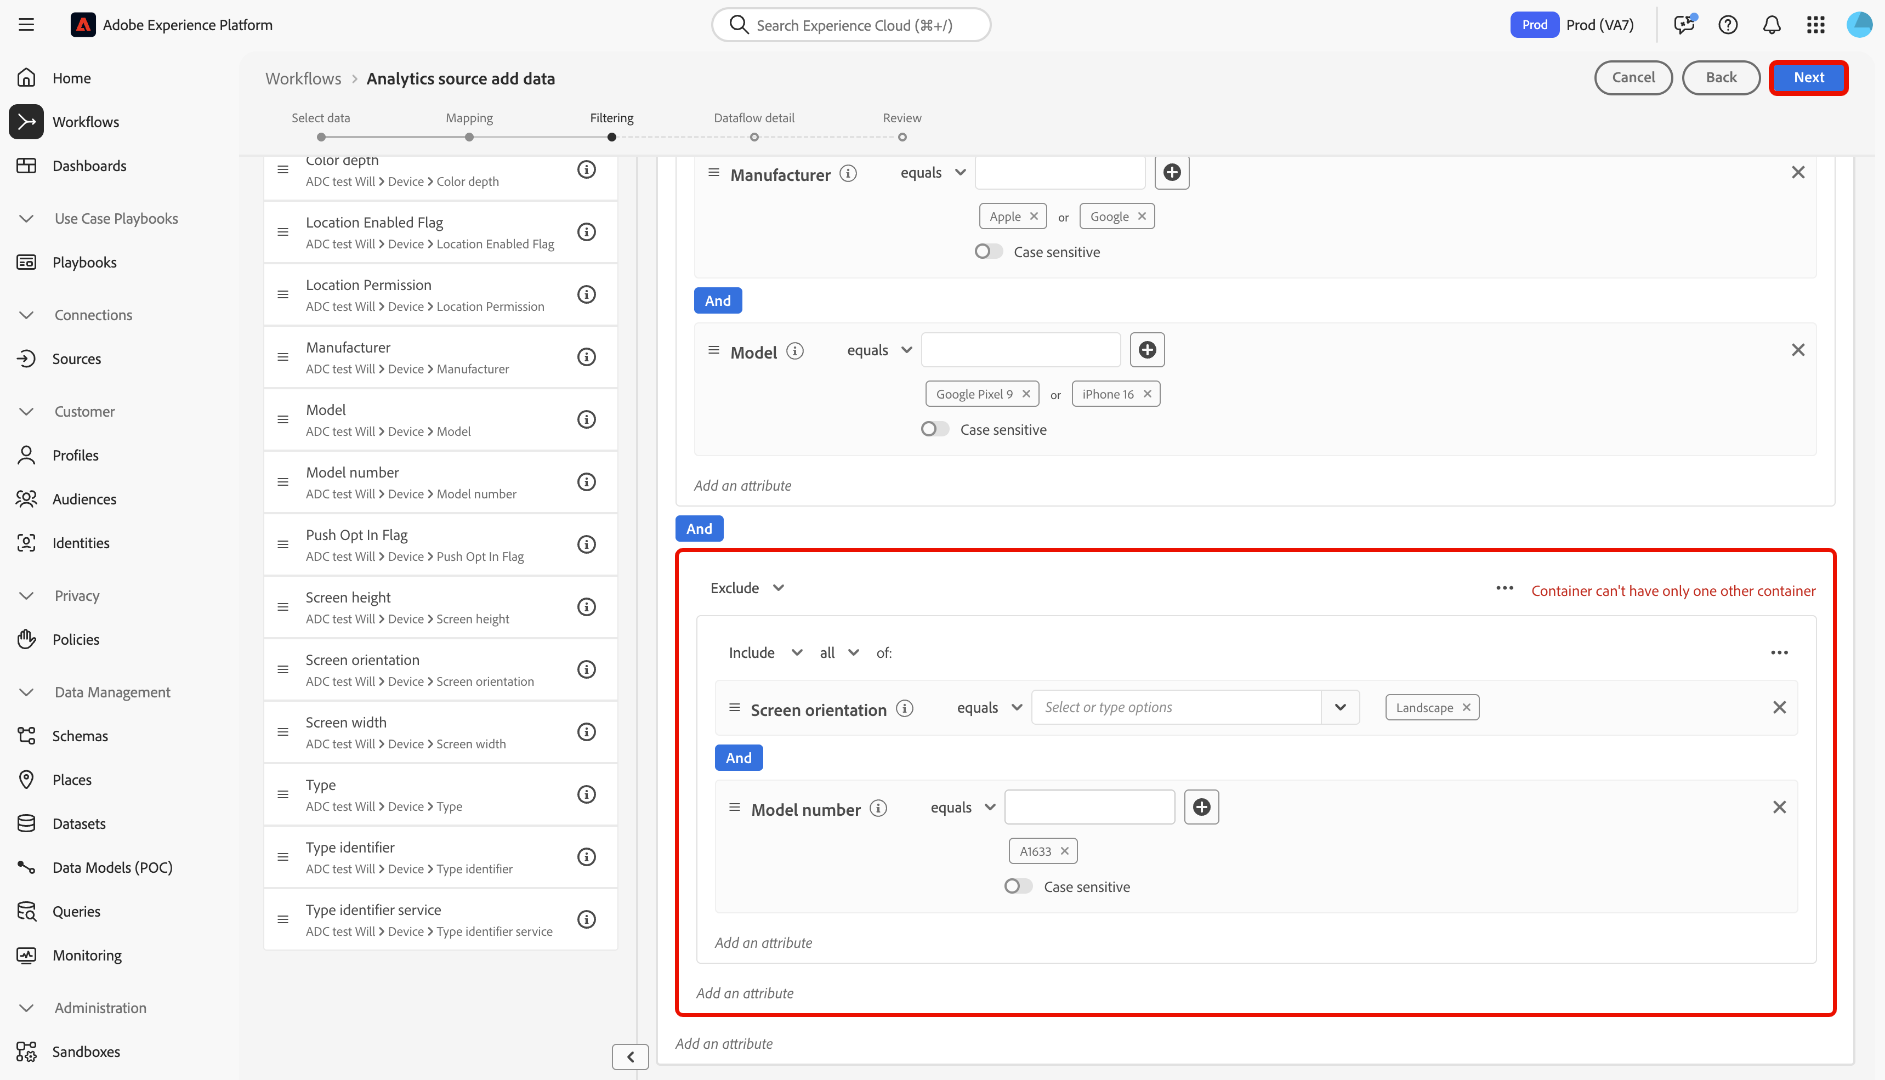Open Model number equals operator dropdown
This screenshot has width=1885, height=1080.
[963, 807]
